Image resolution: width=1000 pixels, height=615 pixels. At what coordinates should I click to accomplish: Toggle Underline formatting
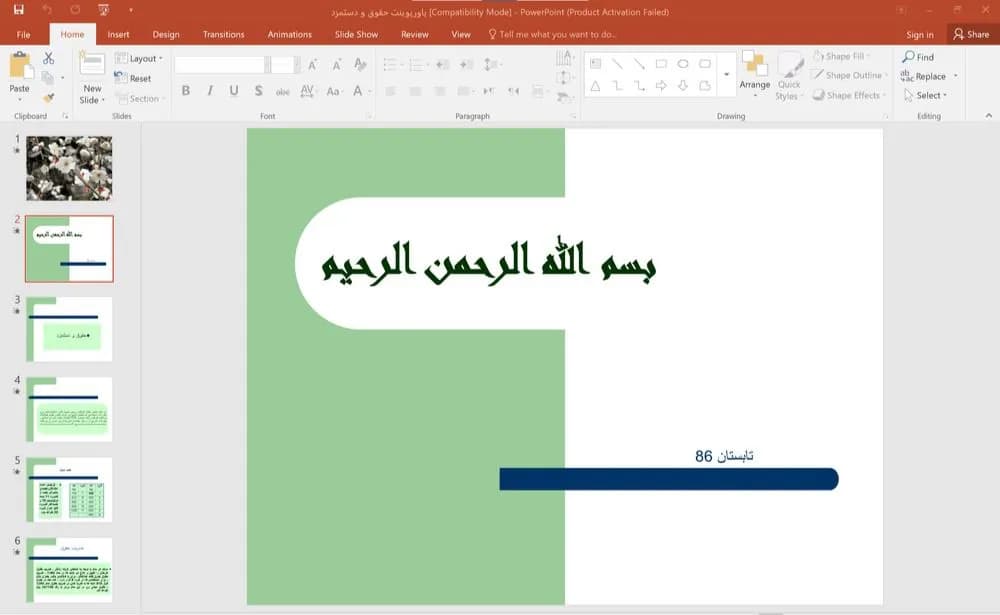[x=234, y=91]
